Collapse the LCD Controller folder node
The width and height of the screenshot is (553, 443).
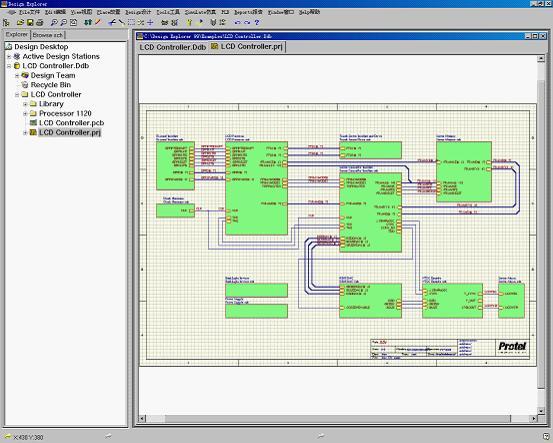click(17, 95)
